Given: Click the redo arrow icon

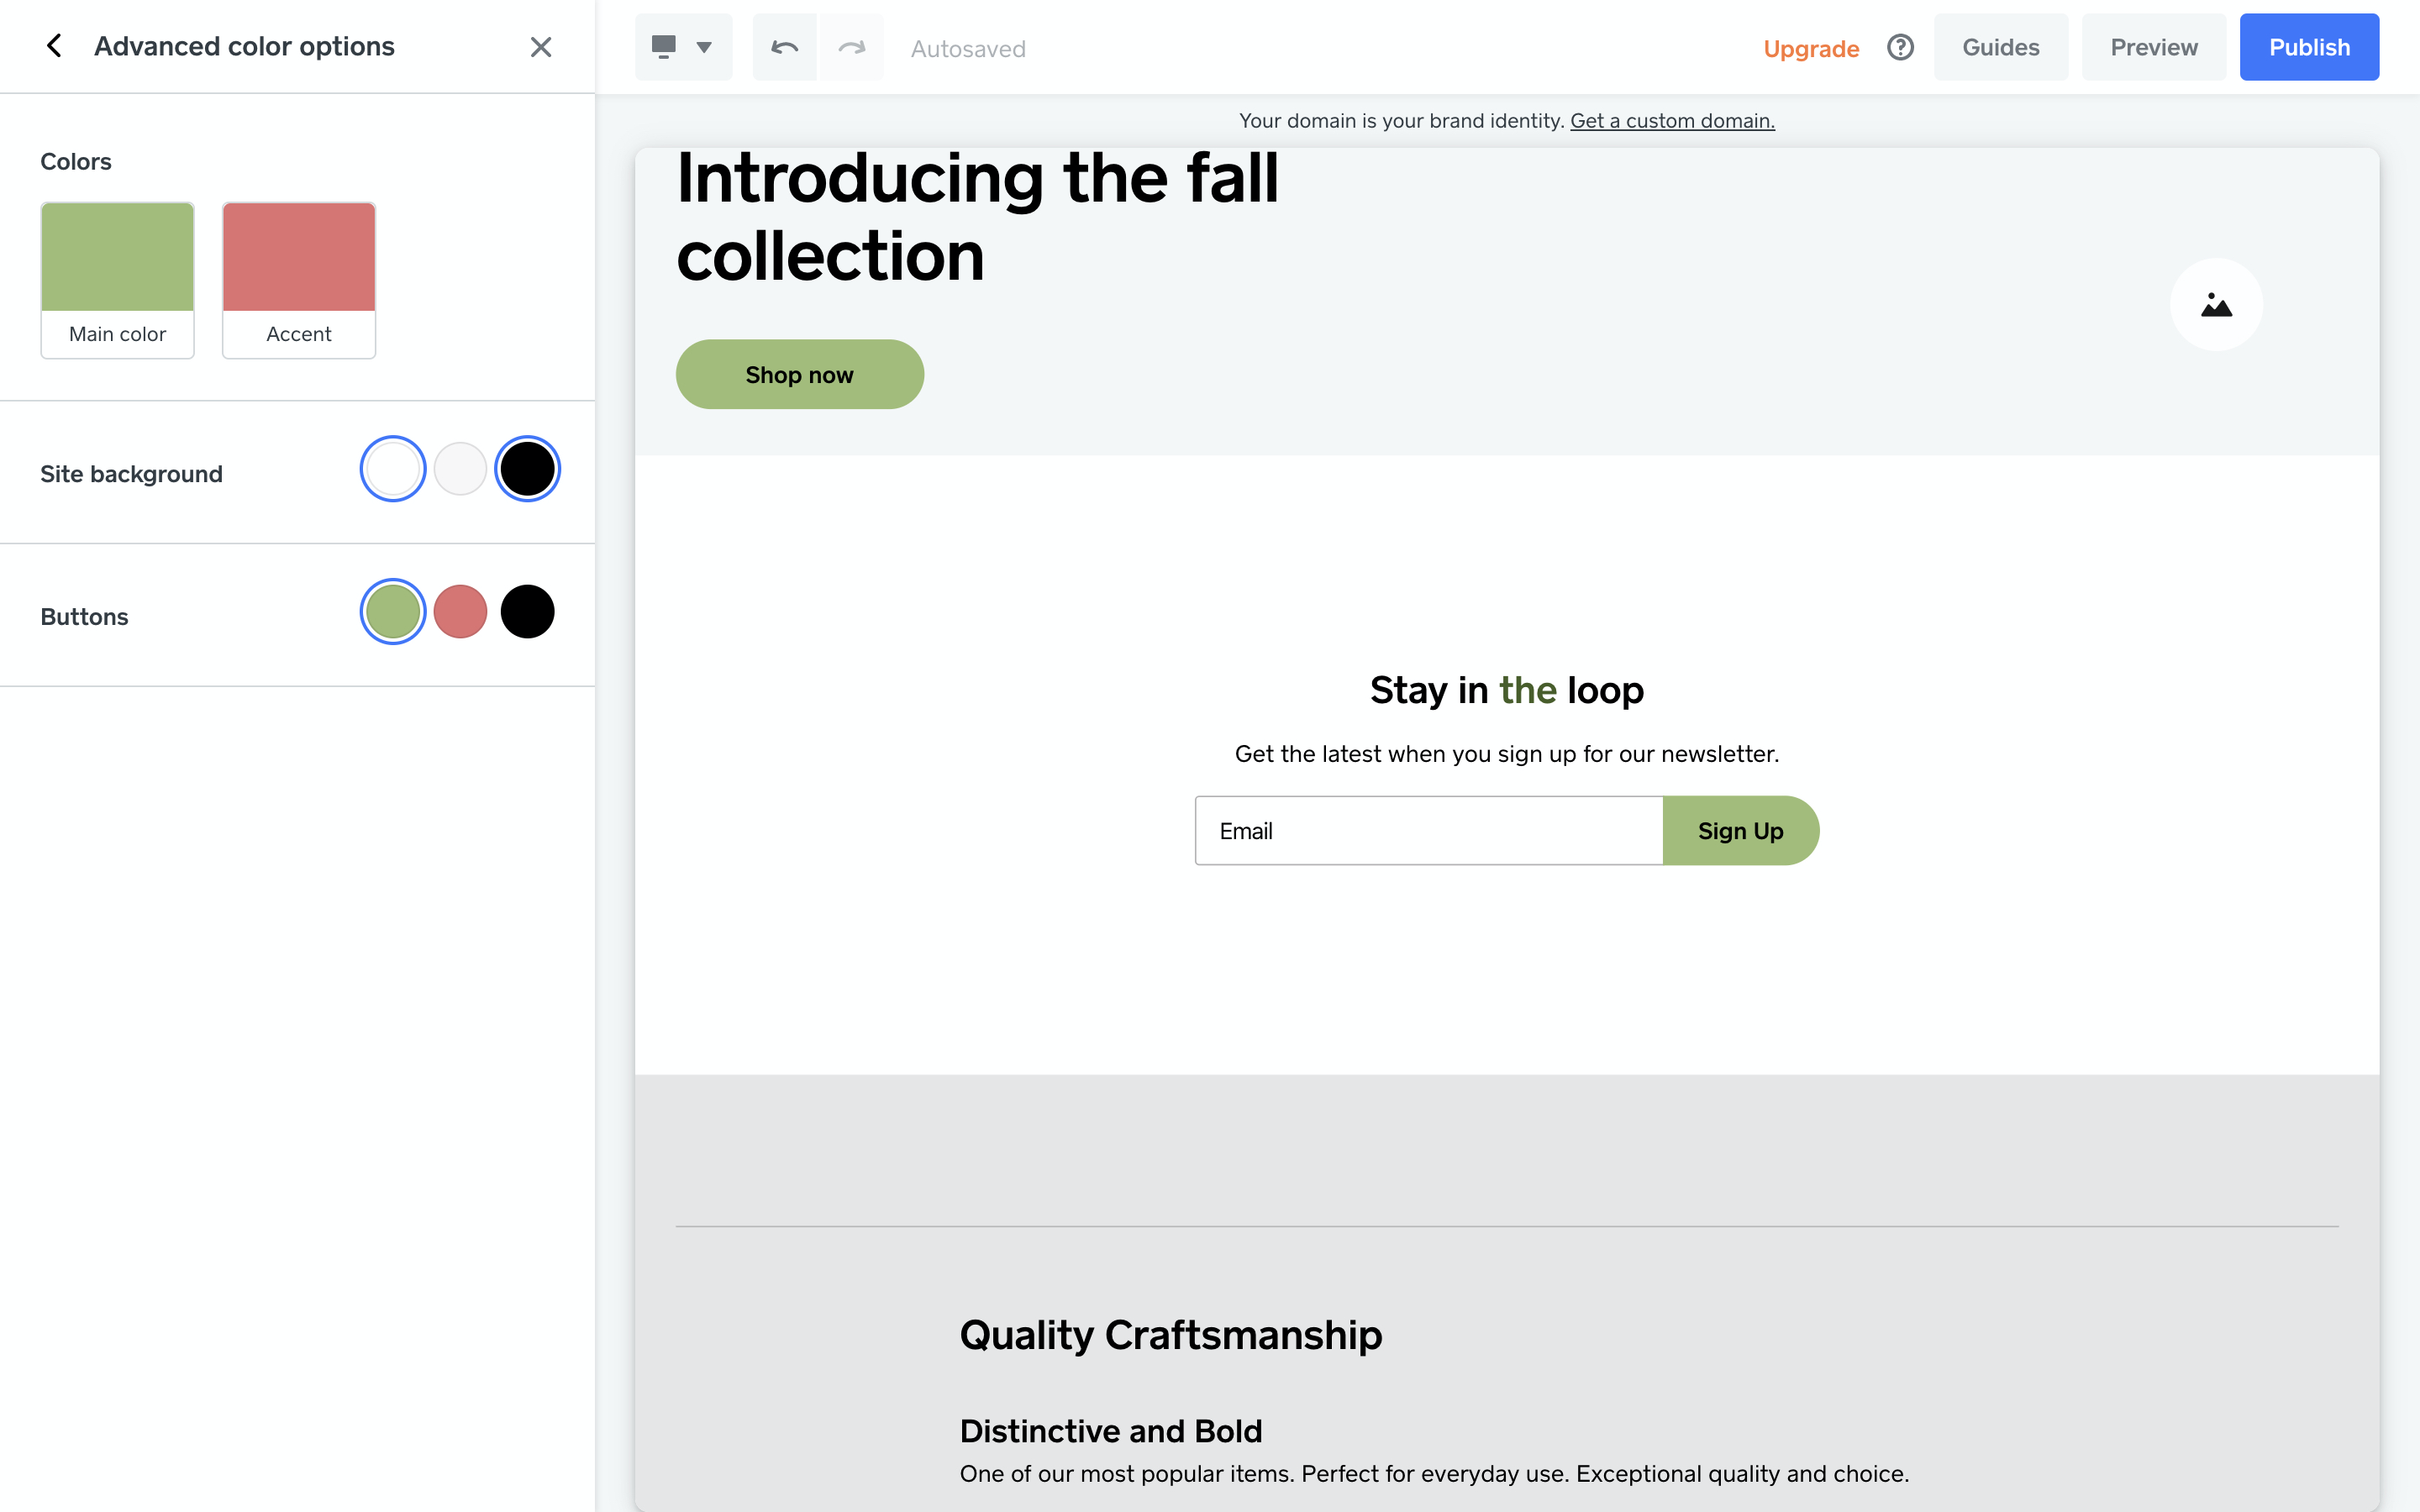Looking at the screenshot, I should point(851,47).
